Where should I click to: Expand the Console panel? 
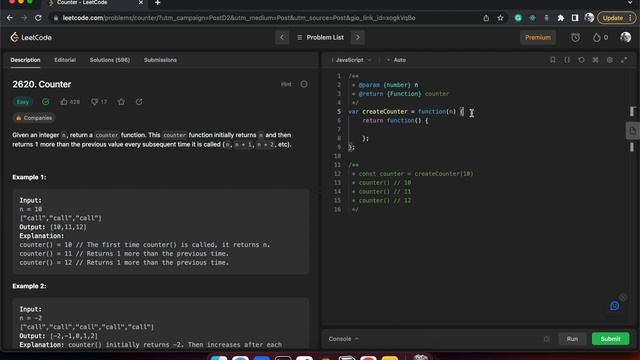pyautogui.click(x=343, y=339)
